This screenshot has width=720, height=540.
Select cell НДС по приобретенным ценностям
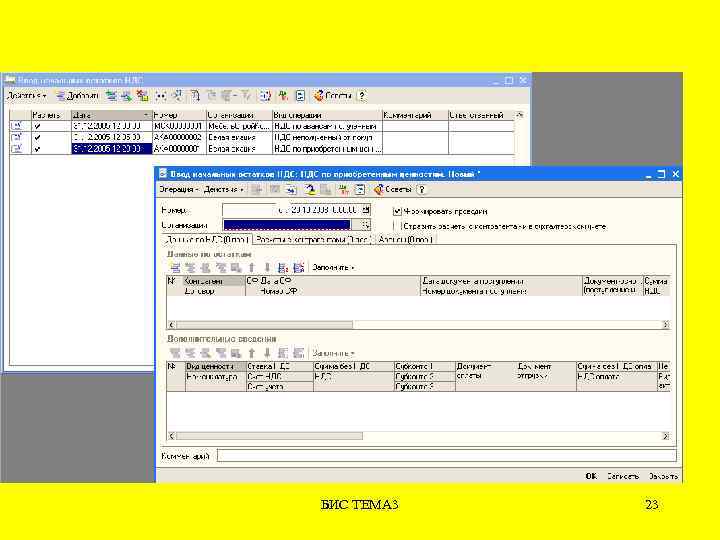click(x=327, y=149)
